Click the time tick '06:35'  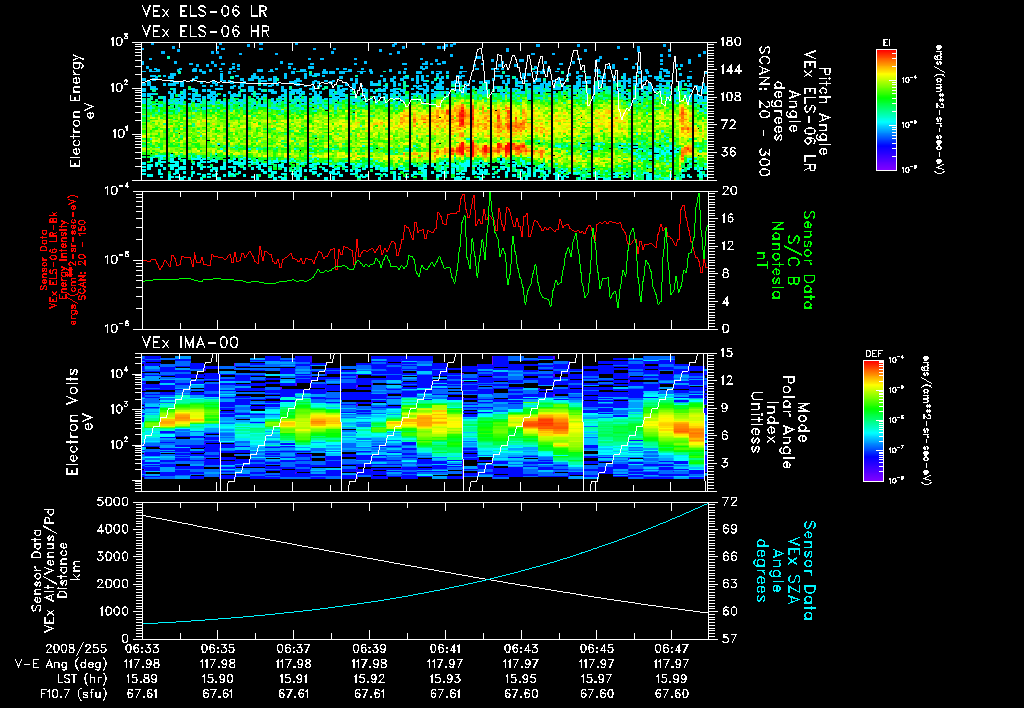pyautogui.click(x=217, y=649)
